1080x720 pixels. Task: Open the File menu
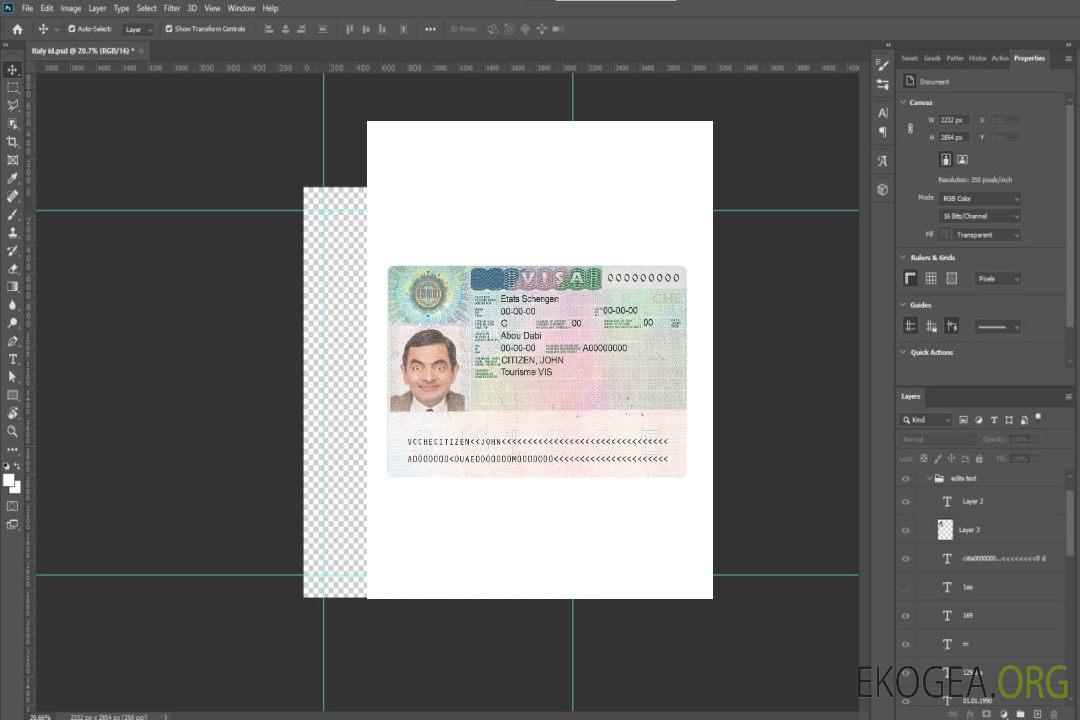click(28, 8)
